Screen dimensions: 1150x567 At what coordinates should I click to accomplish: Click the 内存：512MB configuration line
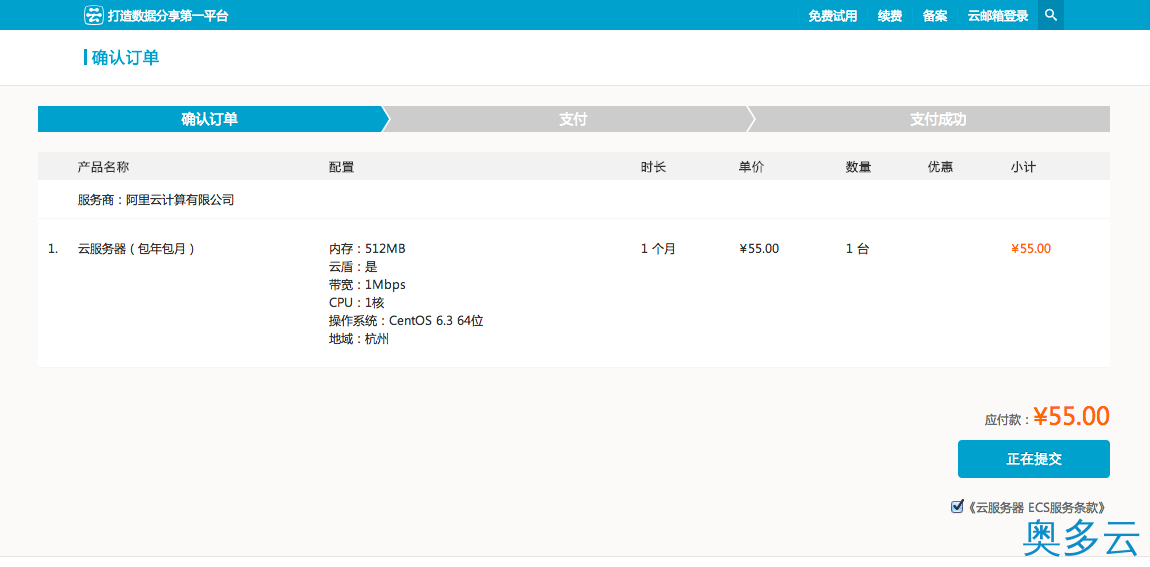[x=367, y=249]
